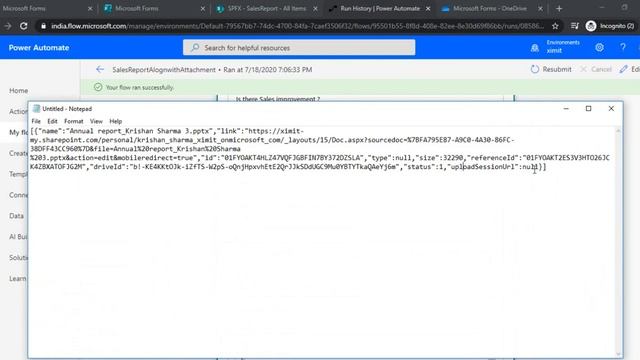Open the Power Automate help icon
Viewport: 640px width, 360px height.
point(623,47)
